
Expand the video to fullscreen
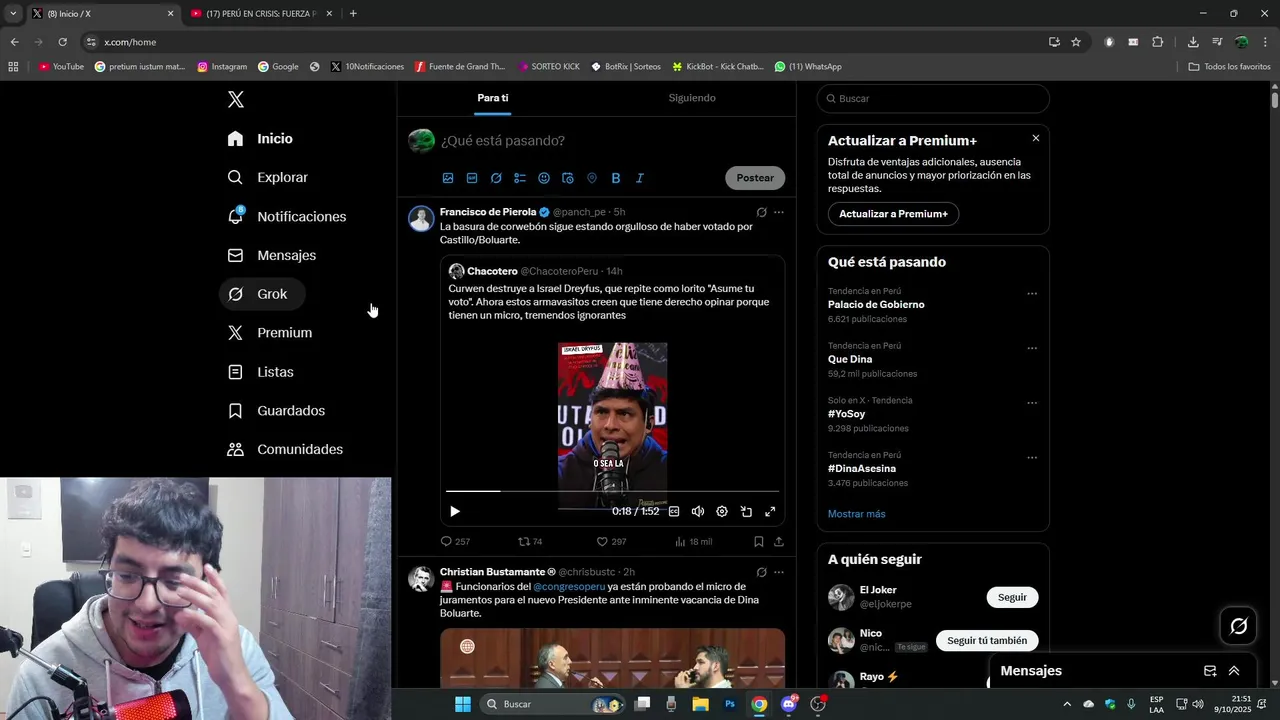(x=770, y=511)
